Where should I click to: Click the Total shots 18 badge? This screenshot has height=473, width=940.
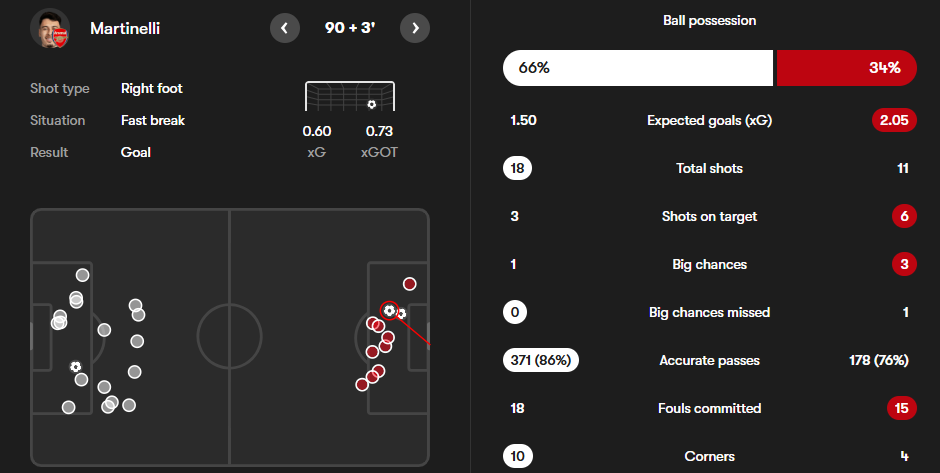coord(517,168)
